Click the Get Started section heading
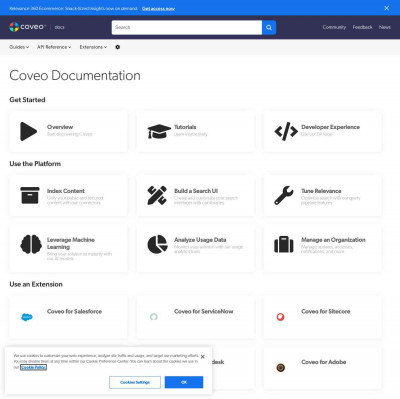The height and width of the screenshot is (399, 400). (x=27, y=100)
